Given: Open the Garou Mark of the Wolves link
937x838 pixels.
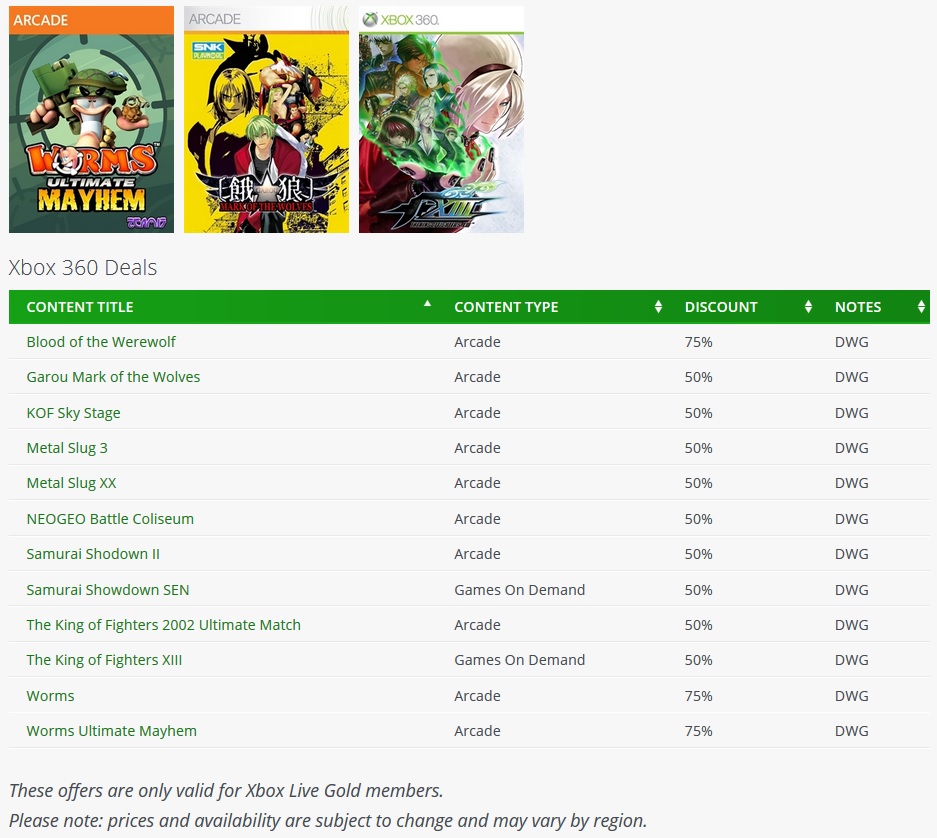Looking at the screenshot, I should (x=113, y=377).
